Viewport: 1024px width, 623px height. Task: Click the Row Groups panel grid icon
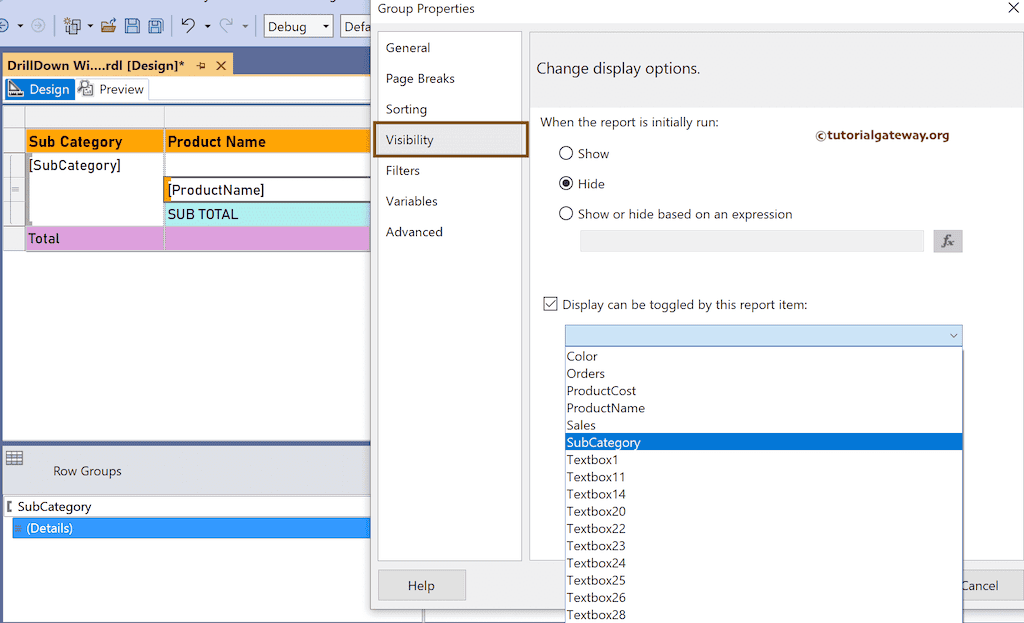click(x=14, y=457)
